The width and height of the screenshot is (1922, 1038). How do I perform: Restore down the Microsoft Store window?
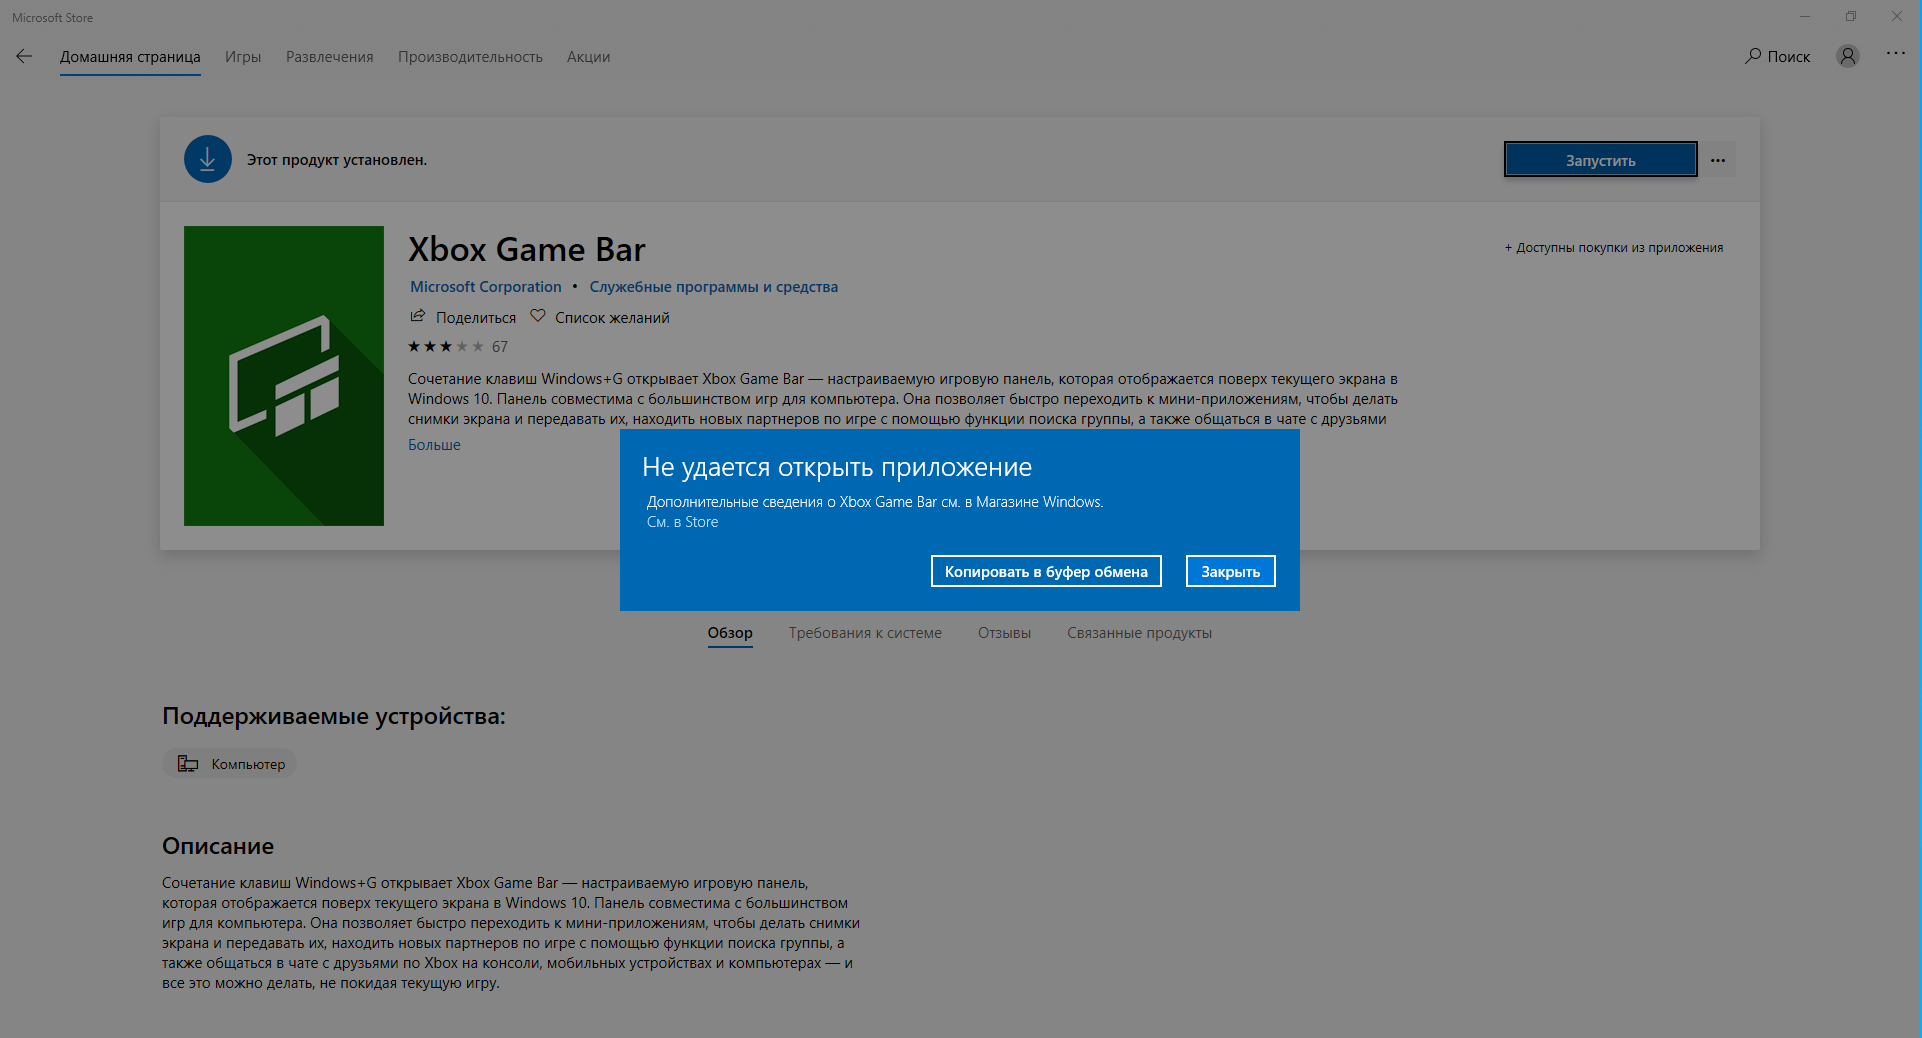pos(1851,16)
